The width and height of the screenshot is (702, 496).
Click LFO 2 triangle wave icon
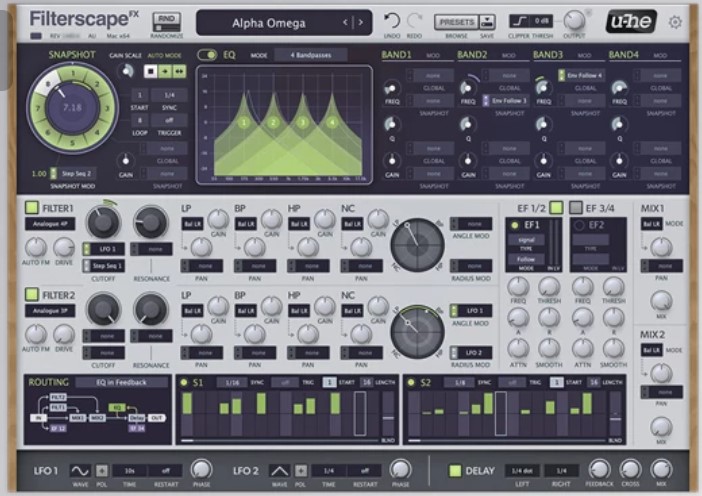pyautogui.click(x=279, y=471)
